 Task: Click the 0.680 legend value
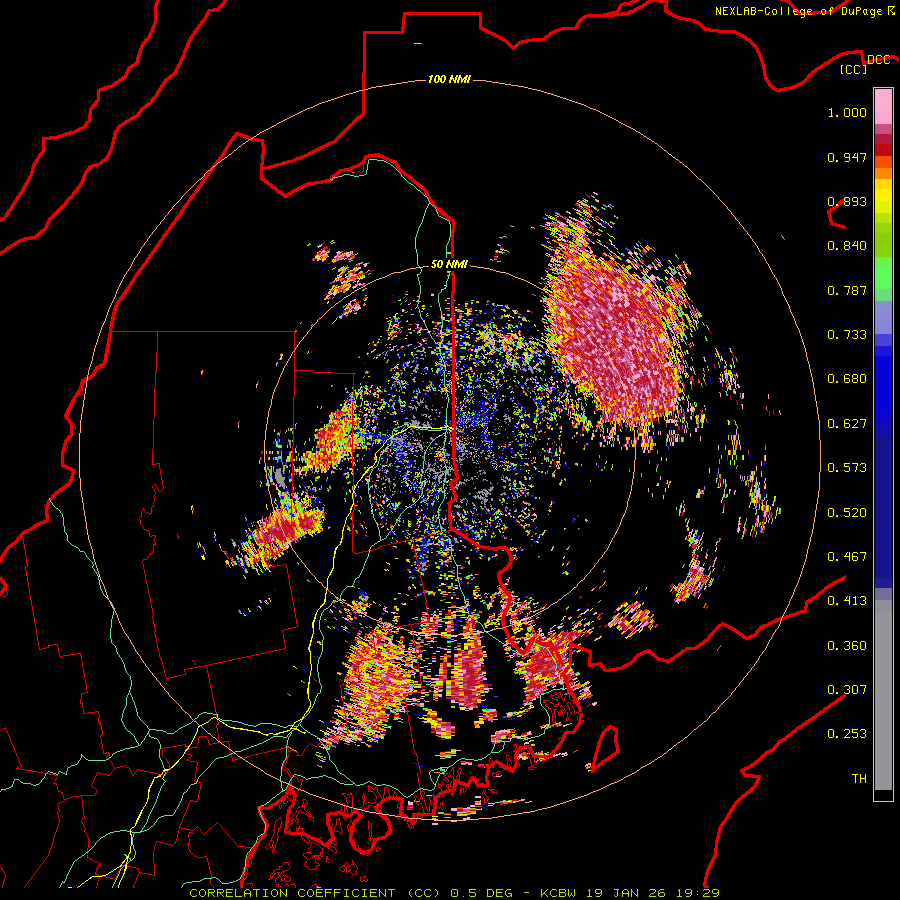click(x=847, y=379)
